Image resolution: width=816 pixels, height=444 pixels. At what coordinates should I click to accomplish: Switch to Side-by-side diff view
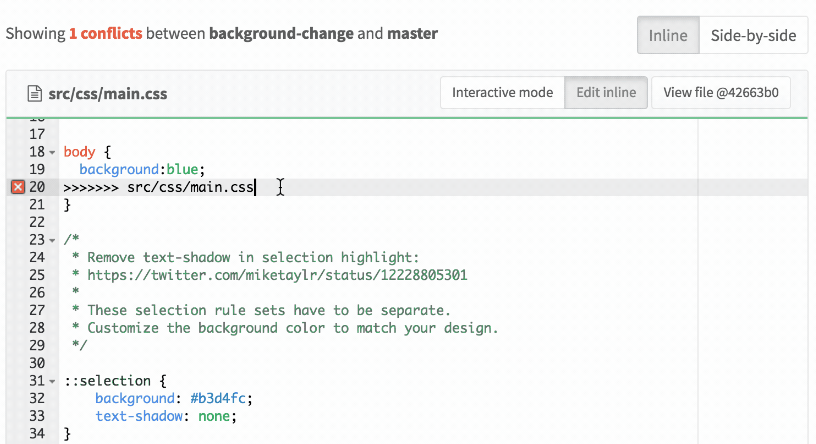click(752, 35)
